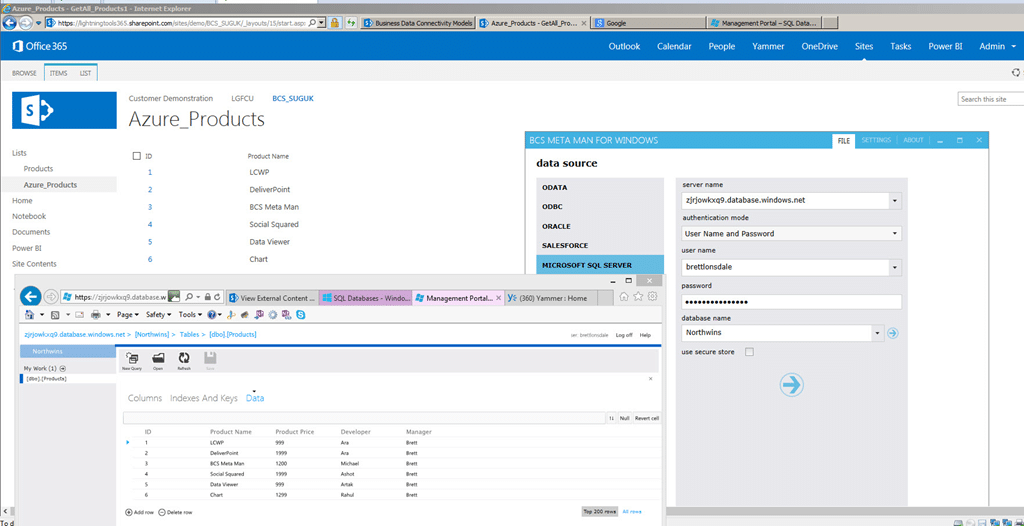Click Log off in Management Portal
The image size is (1024, 526).
pos(624,335)
